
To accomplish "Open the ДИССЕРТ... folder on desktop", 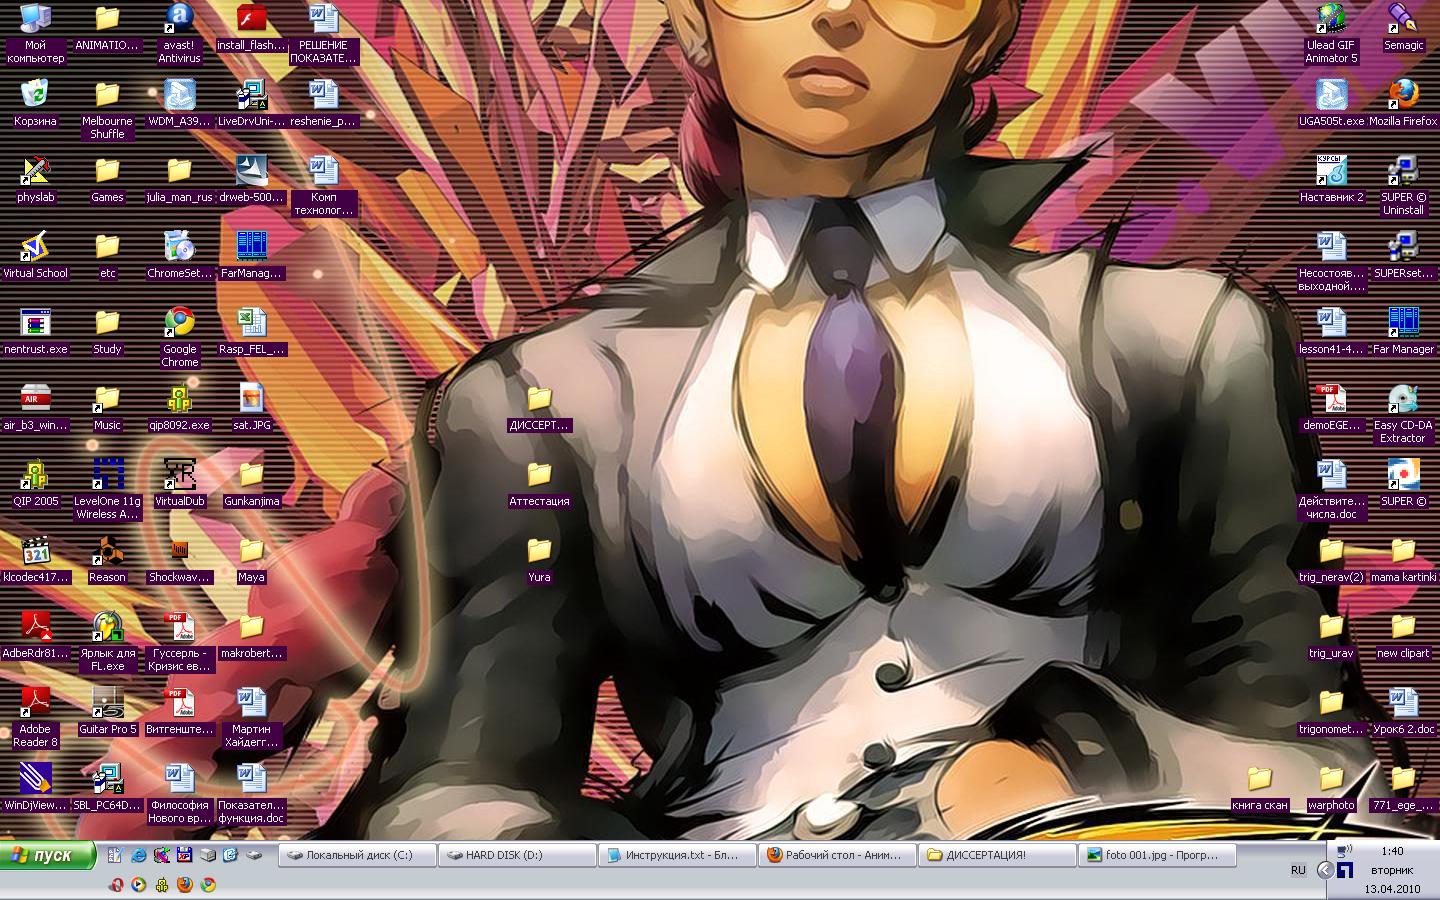I will 539,407.
